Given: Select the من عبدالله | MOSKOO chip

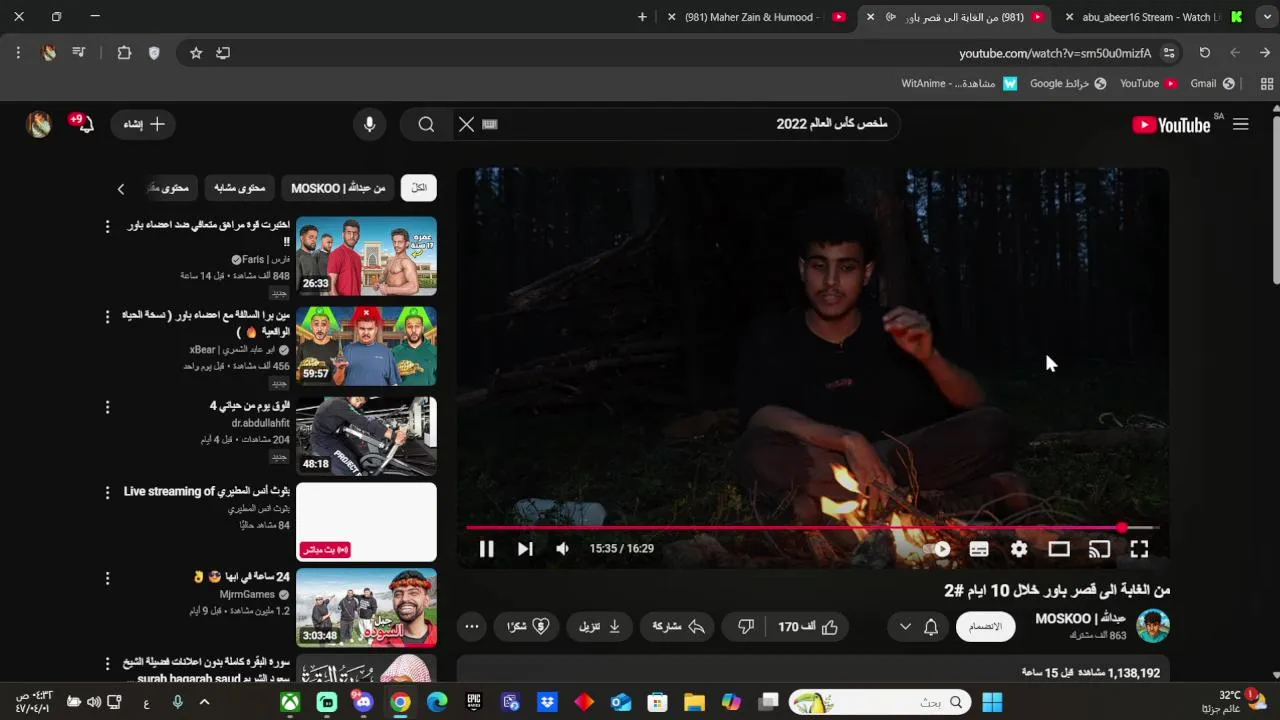Looking at the screenshot, I should 338,188.
